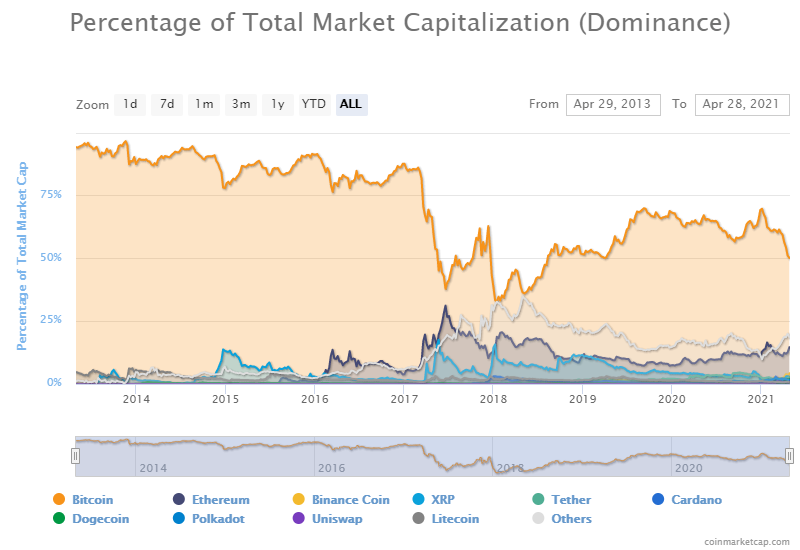Select the ALL zoom range
The image size is (800, 550).
click(x=352, y=105)
